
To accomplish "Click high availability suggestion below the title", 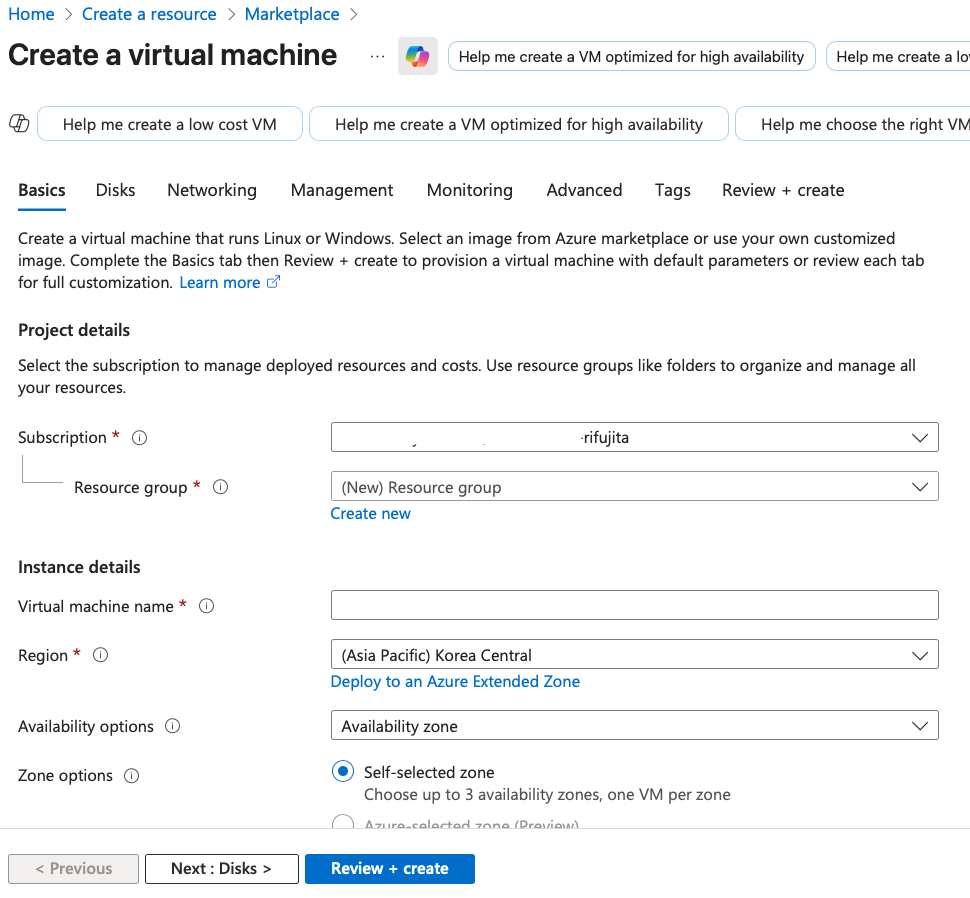I will [x=519, y=124].
